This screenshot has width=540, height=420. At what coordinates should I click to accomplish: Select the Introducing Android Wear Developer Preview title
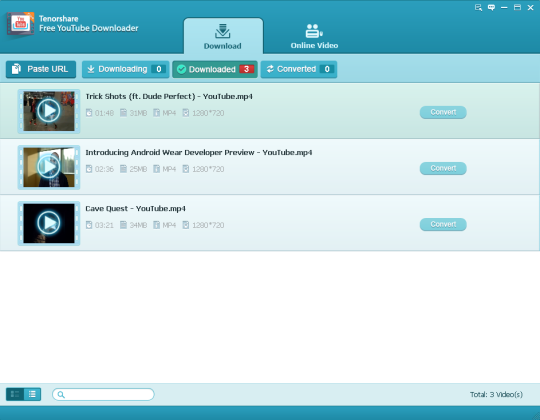pyautogui.click(x=199, y=153)
